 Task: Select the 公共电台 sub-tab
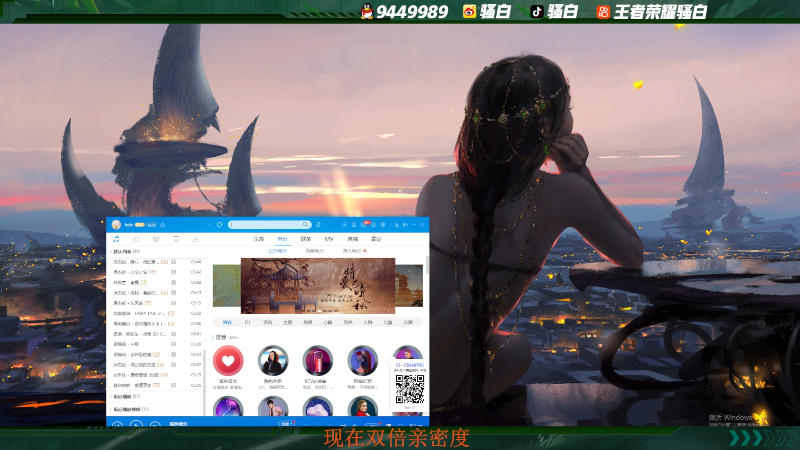[278, 251]
